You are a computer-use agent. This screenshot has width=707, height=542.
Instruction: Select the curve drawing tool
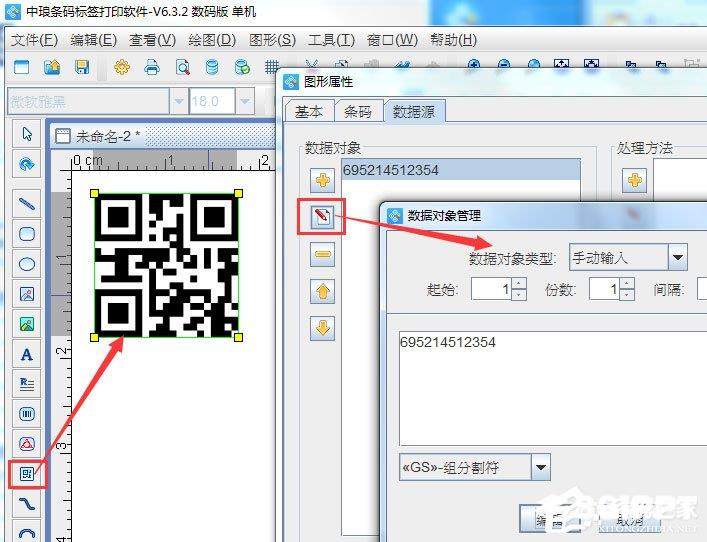(x=27, y=503)
